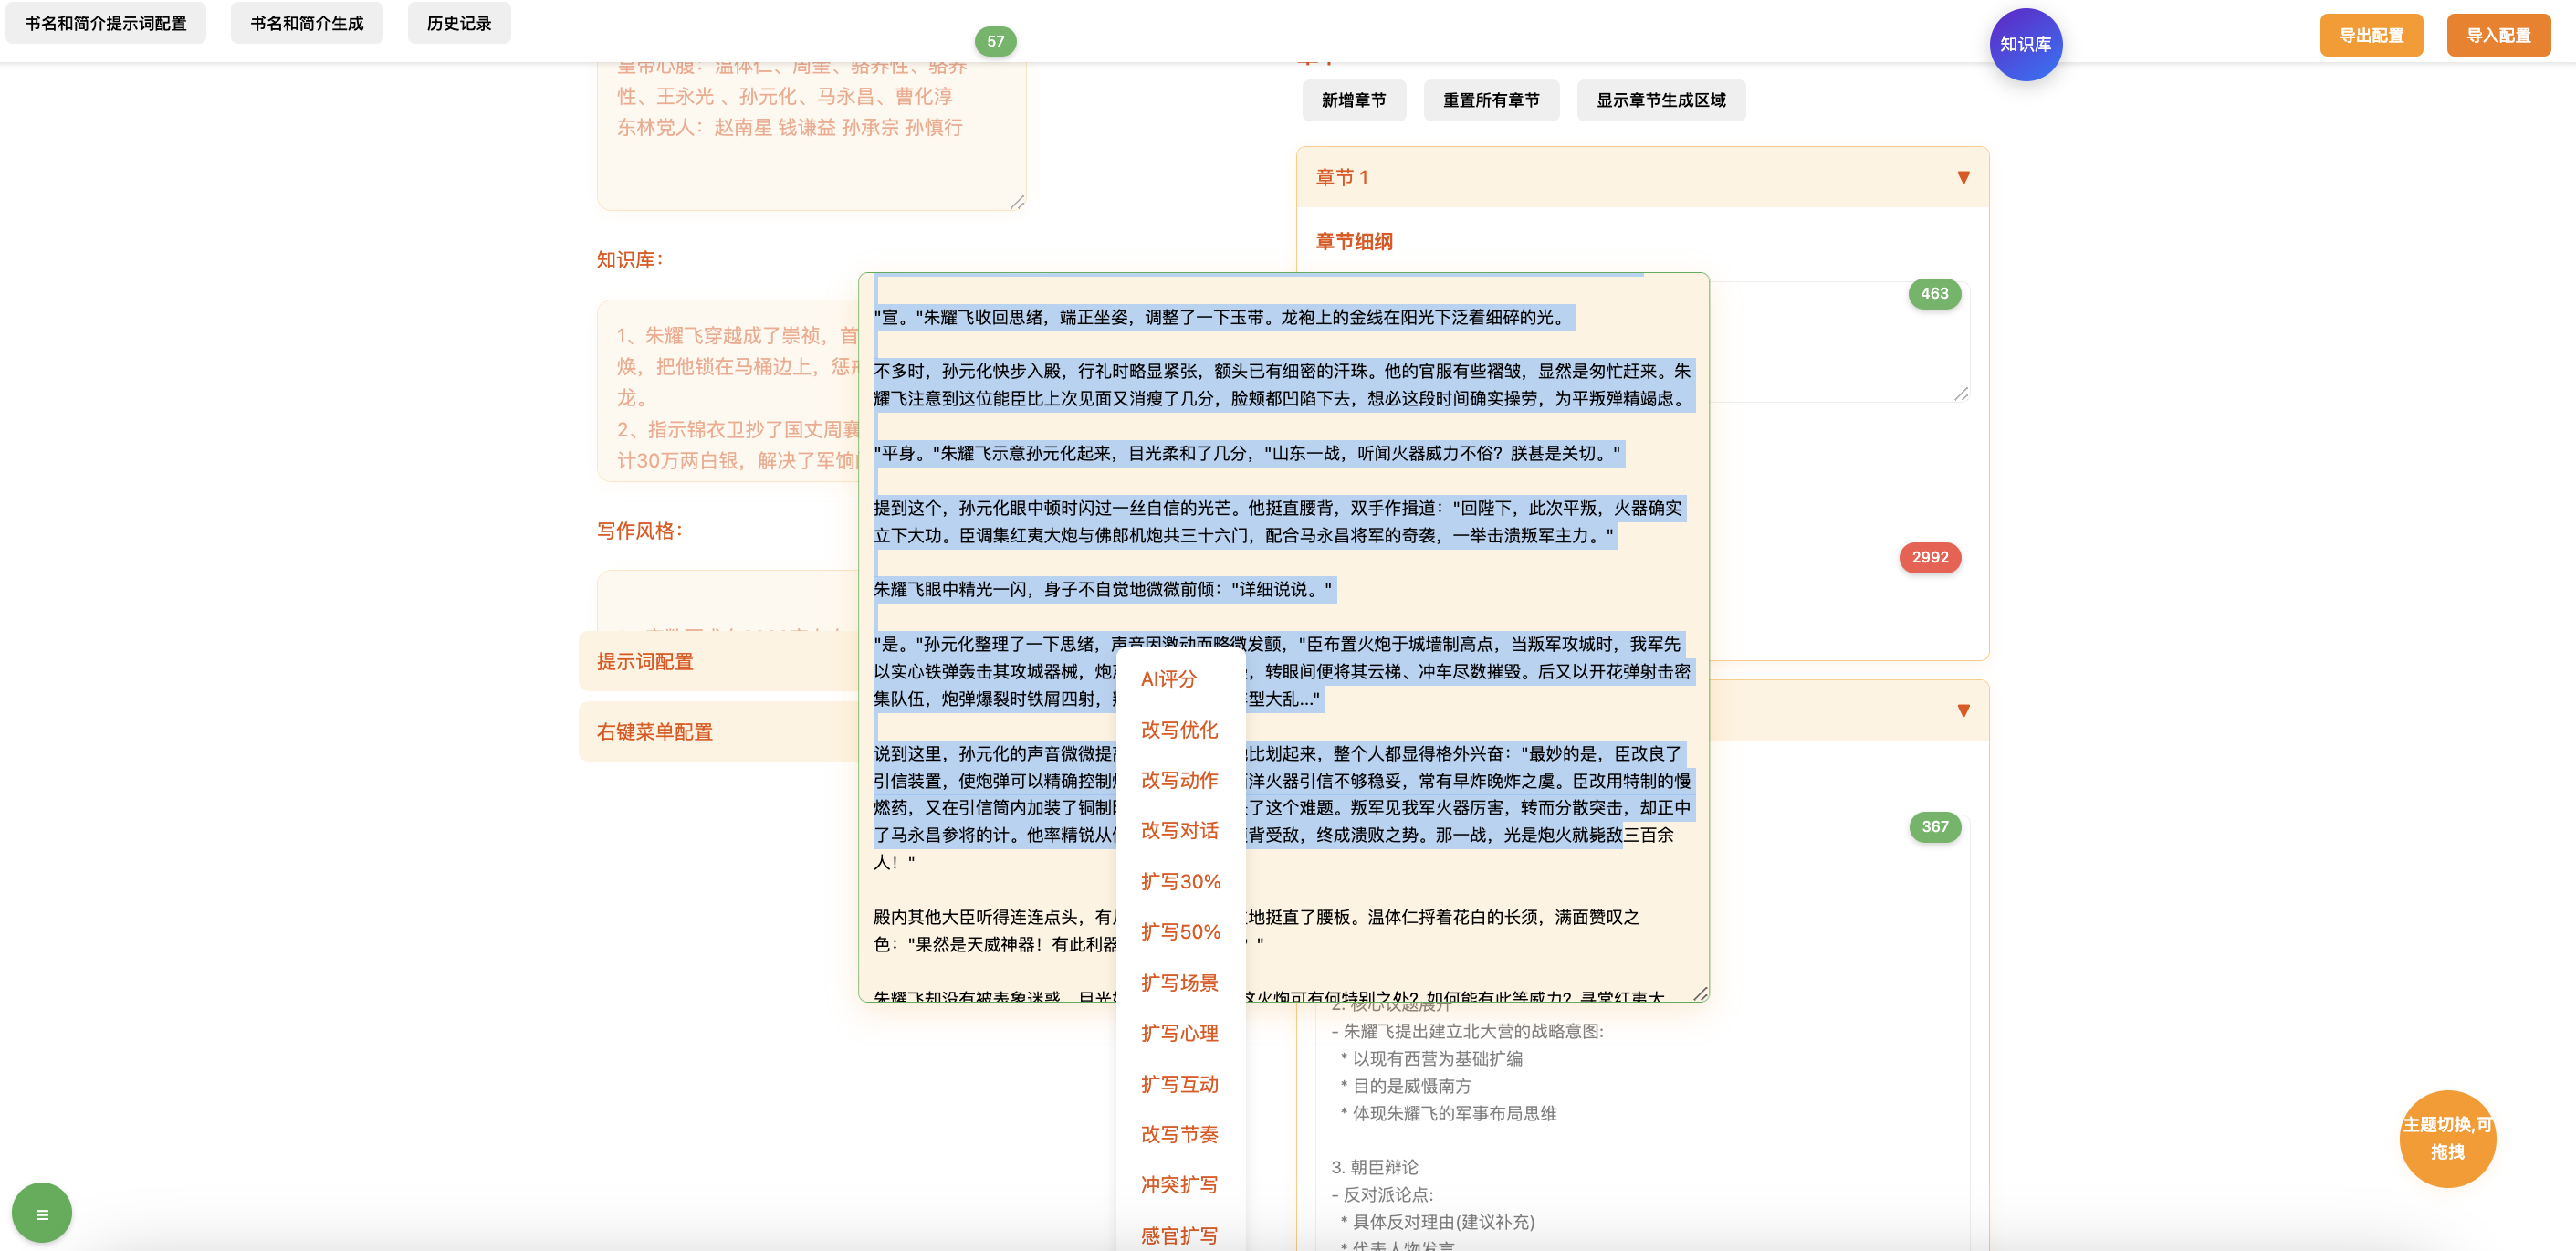Screen dimensions: 2576x1251
Task: Choose 感官扩写 sensory expansion entry
Action: tap(1179, 1235)
